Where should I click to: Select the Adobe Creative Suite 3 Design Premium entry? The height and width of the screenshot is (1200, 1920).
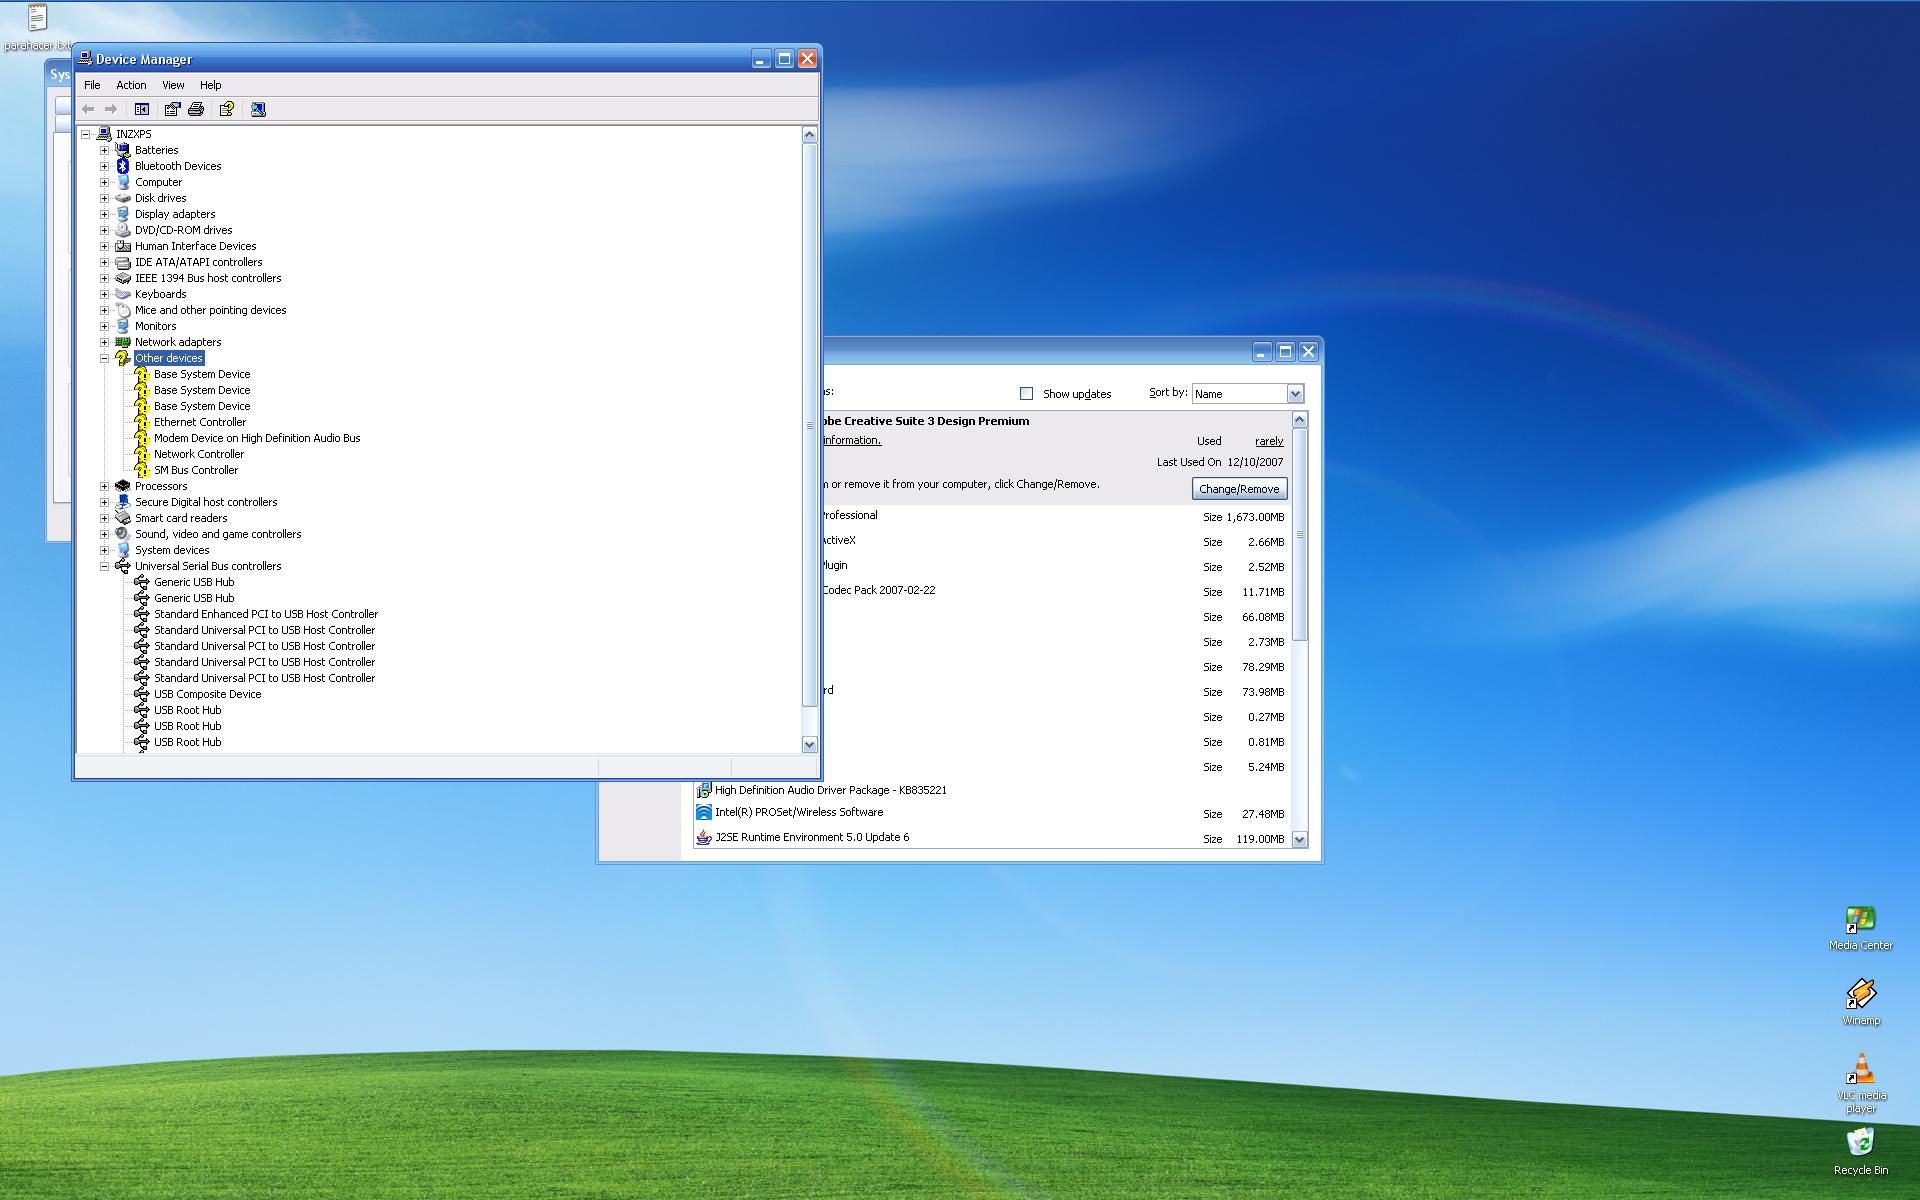coord(925,421)
